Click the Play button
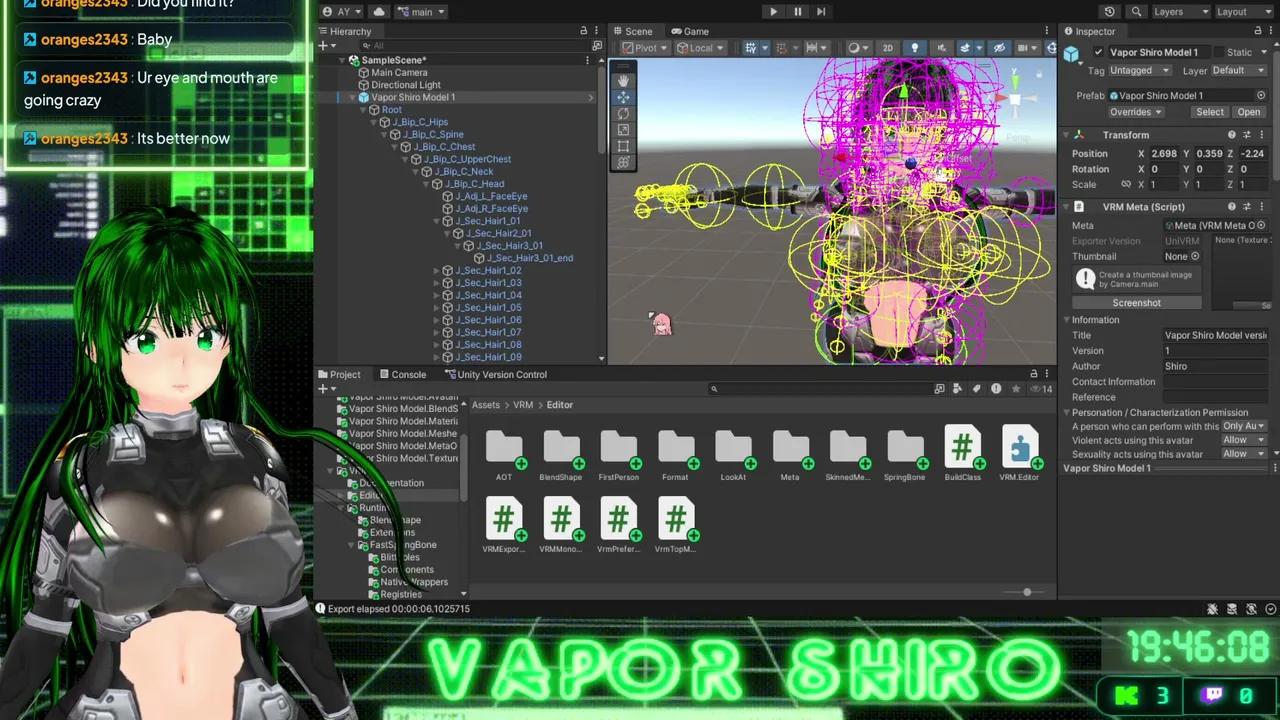1280x720 pixels. point(773,12)
